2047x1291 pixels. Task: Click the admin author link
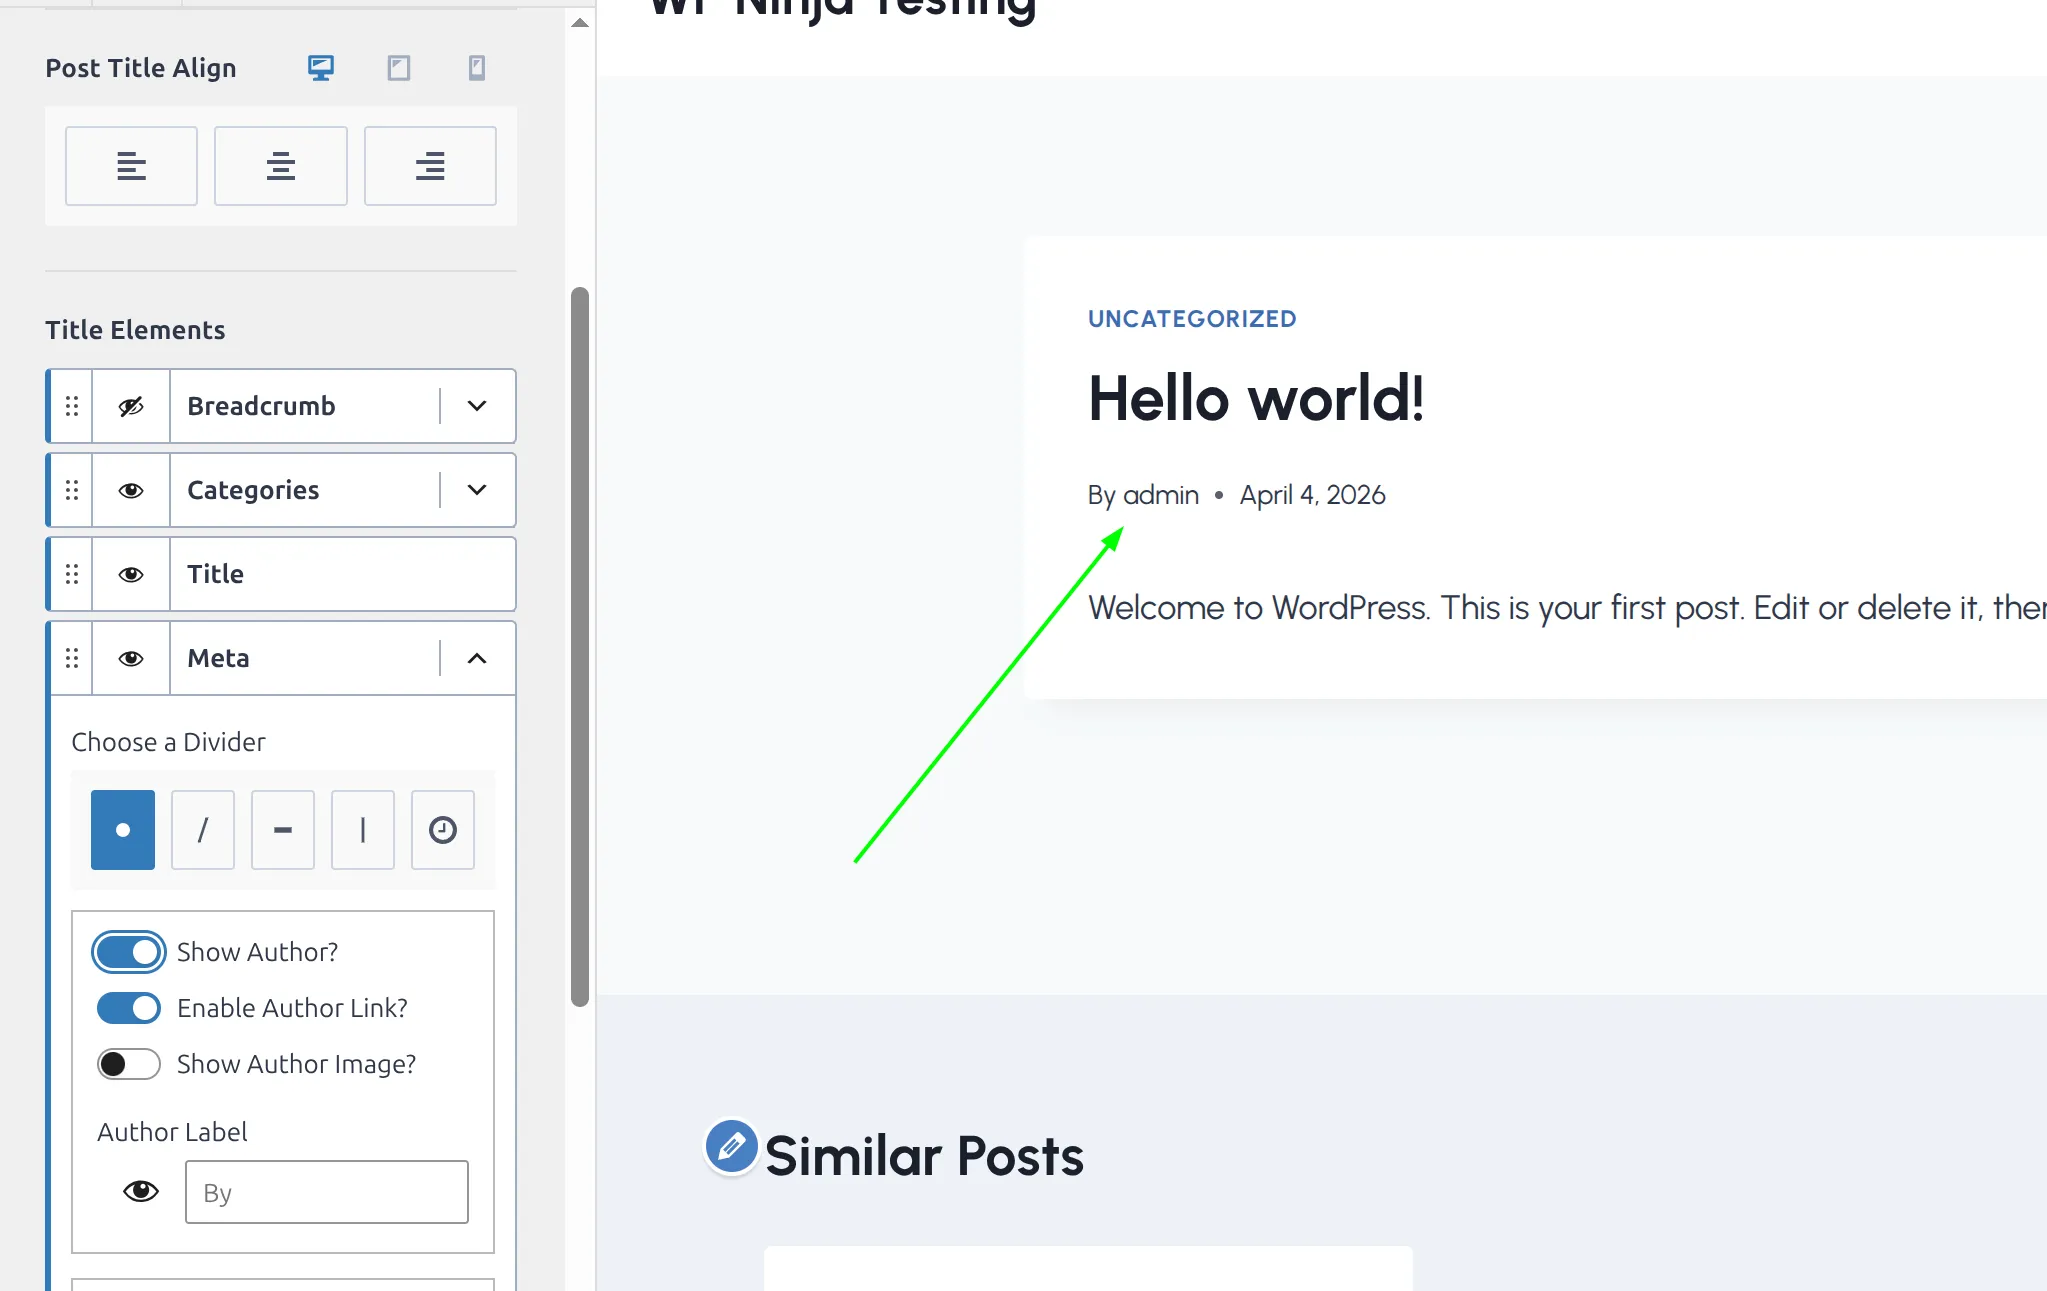(x=1160, y=495)
